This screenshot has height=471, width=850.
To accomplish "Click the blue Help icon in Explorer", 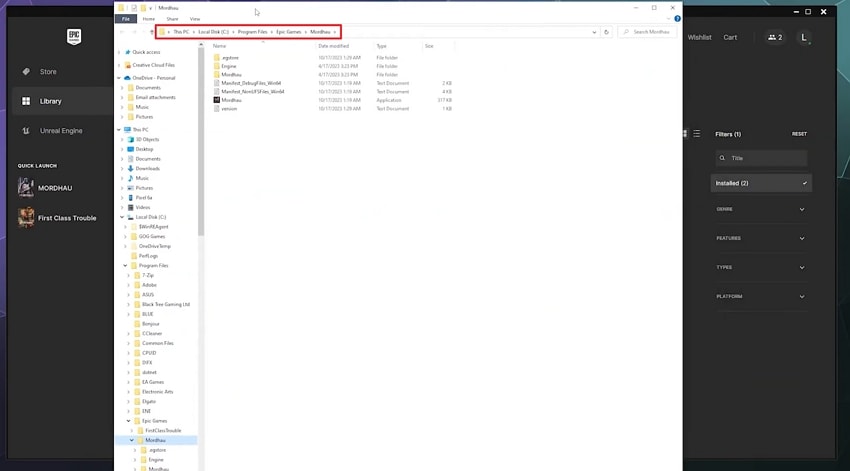I will pyautogui.click(x=677, y=19).
